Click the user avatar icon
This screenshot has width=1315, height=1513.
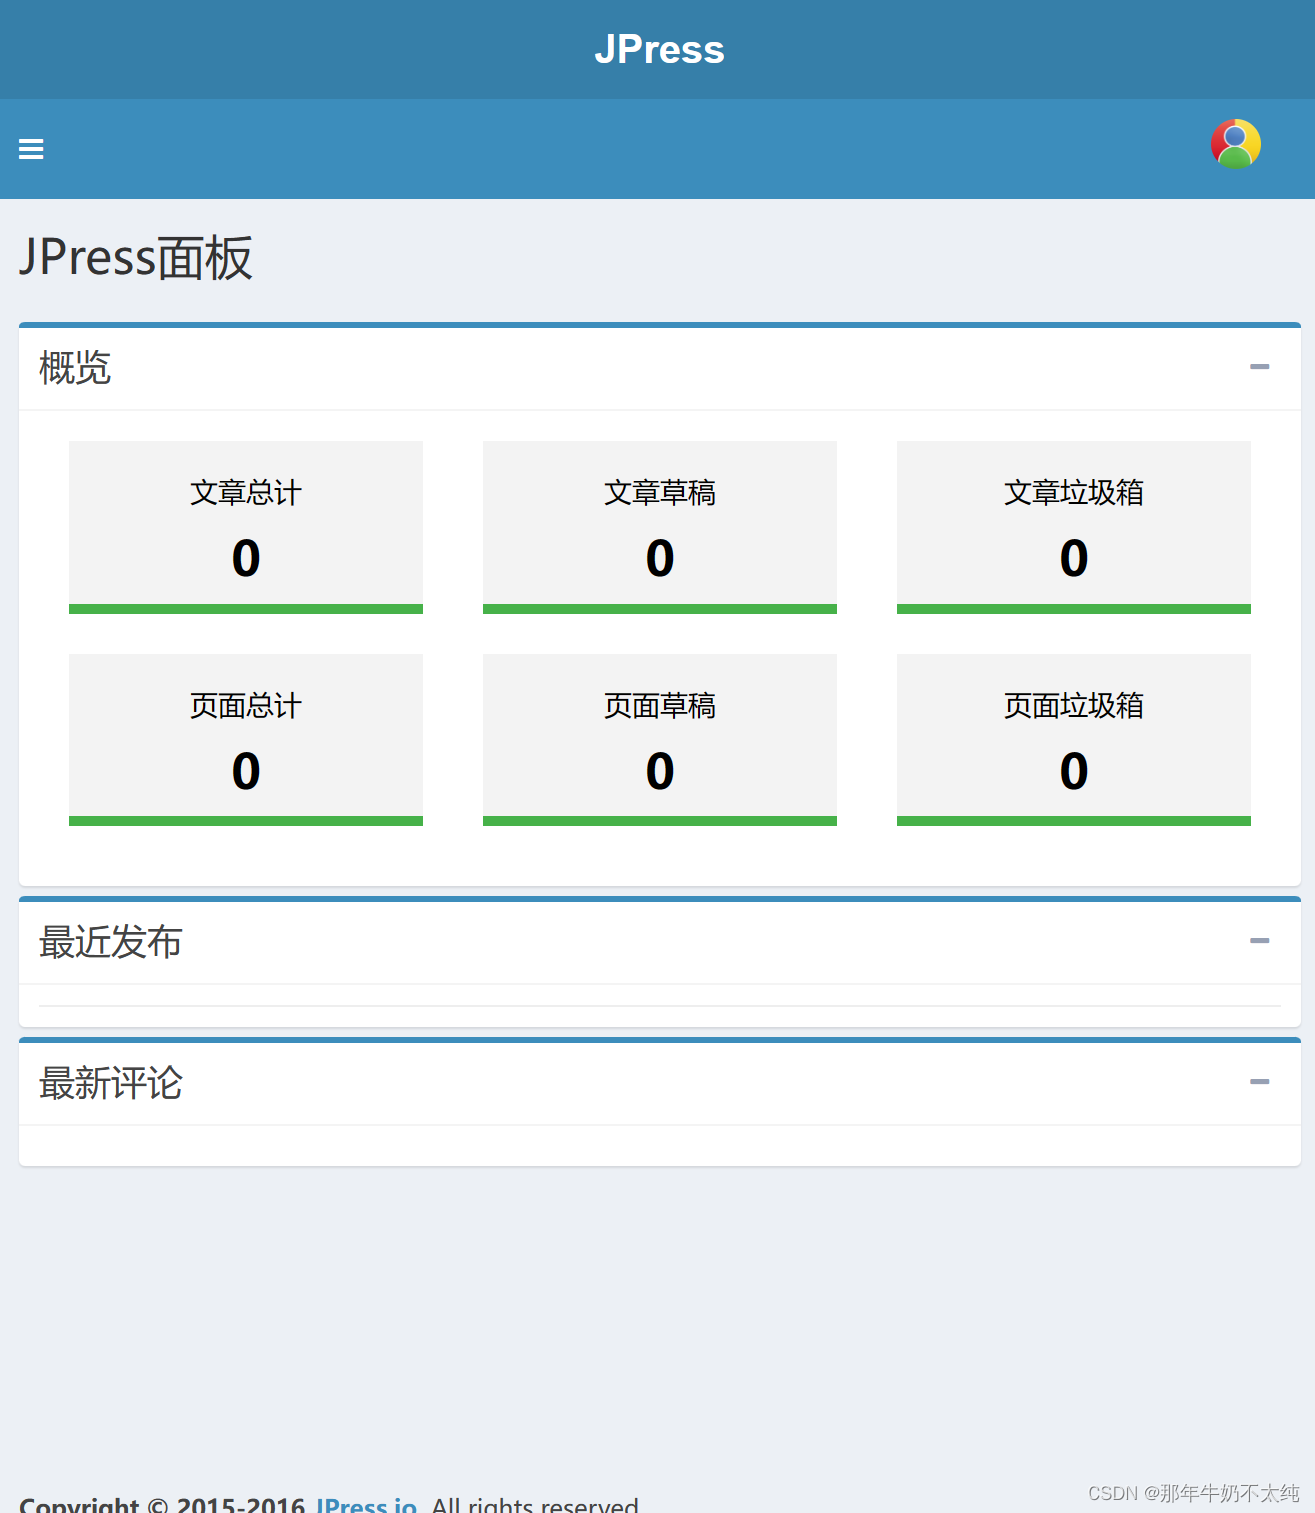click(x=1235, y=144)
